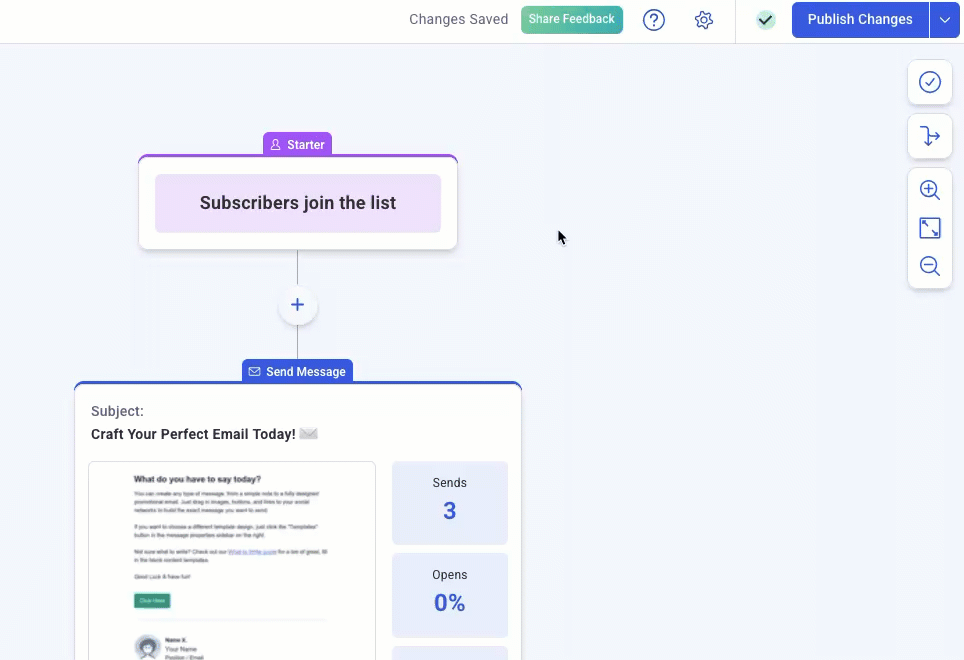Click the circled checkmark tool on right panel
The image size is (964, 660).
pyautogui.click(x=930, y=82)
